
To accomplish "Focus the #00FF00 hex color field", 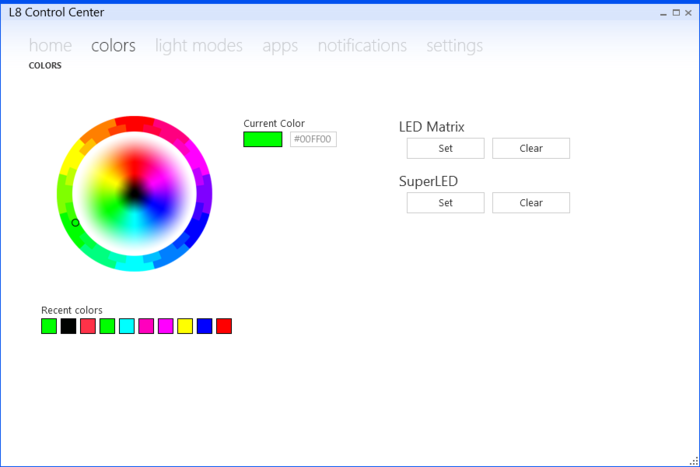I will 313,139.
